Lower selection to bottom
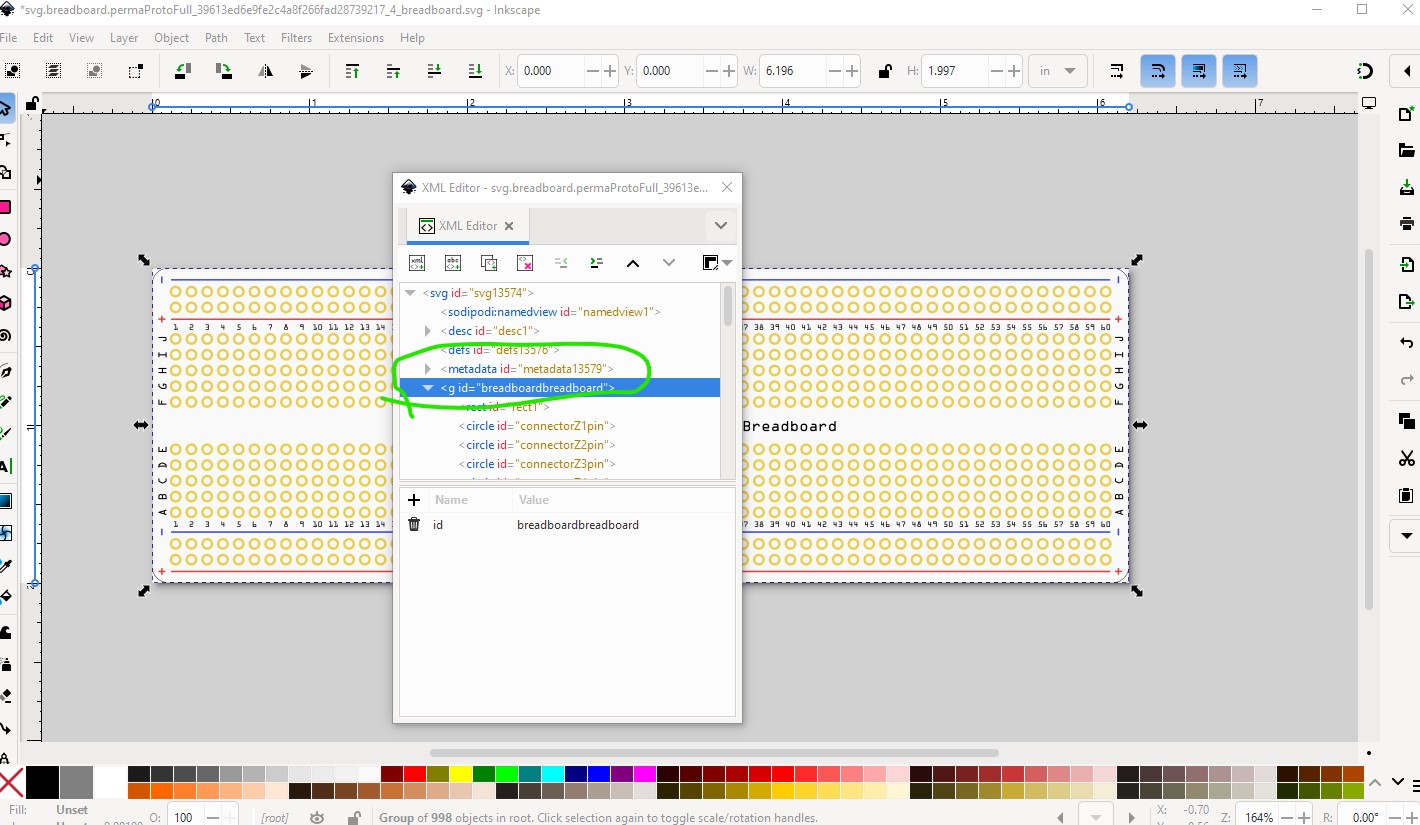 point(475,71)
